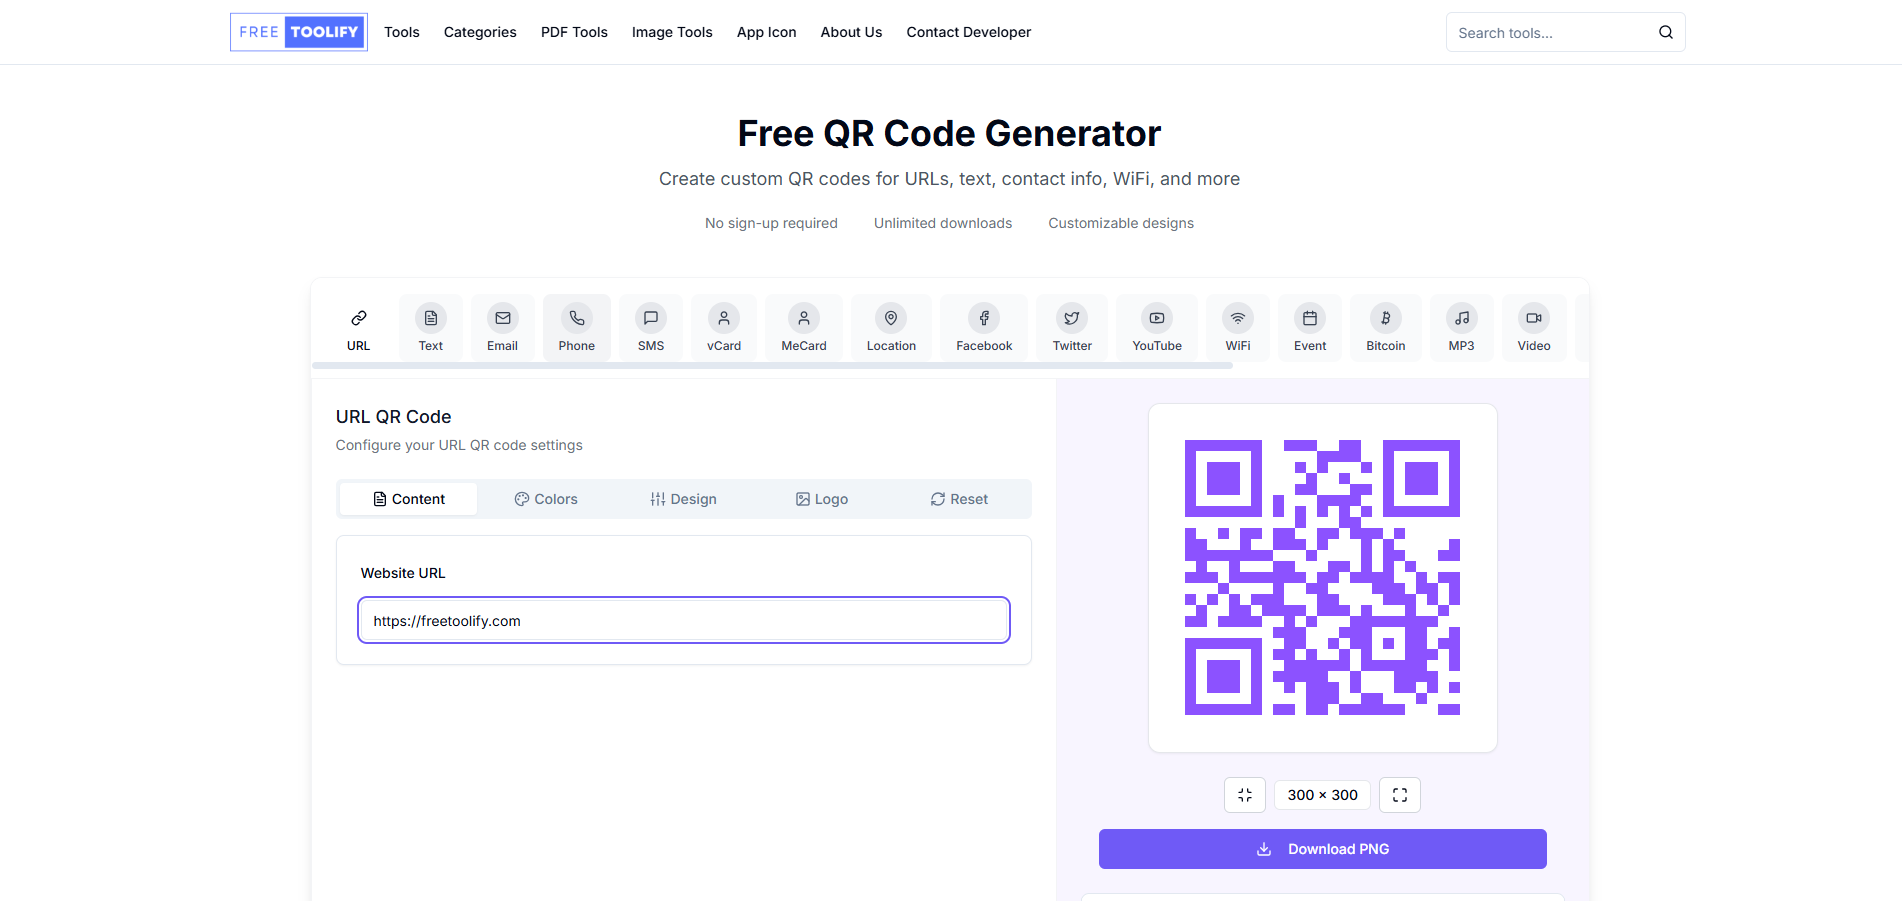Viewport: 1902px width, 901px height.
Task: Pick the Event QR code type
Action: (1309, 327)
